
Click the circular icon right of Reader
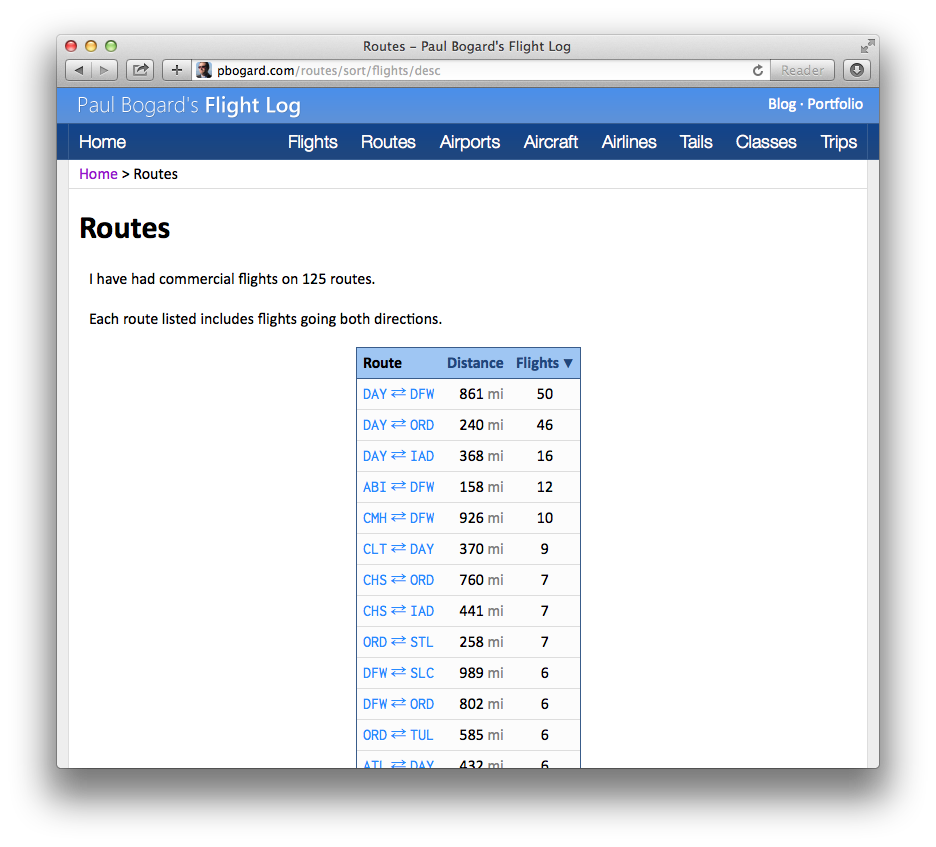pos(856,70)
